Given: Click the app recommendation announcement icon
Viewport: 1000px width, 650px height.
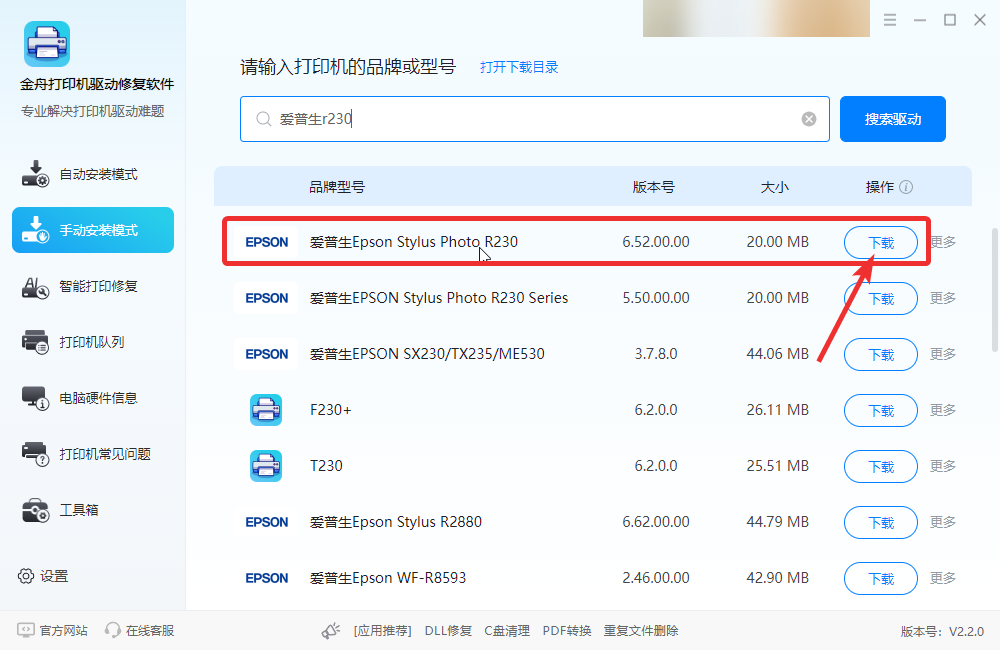Looking at the screenshot, I should tap(330, 631).
